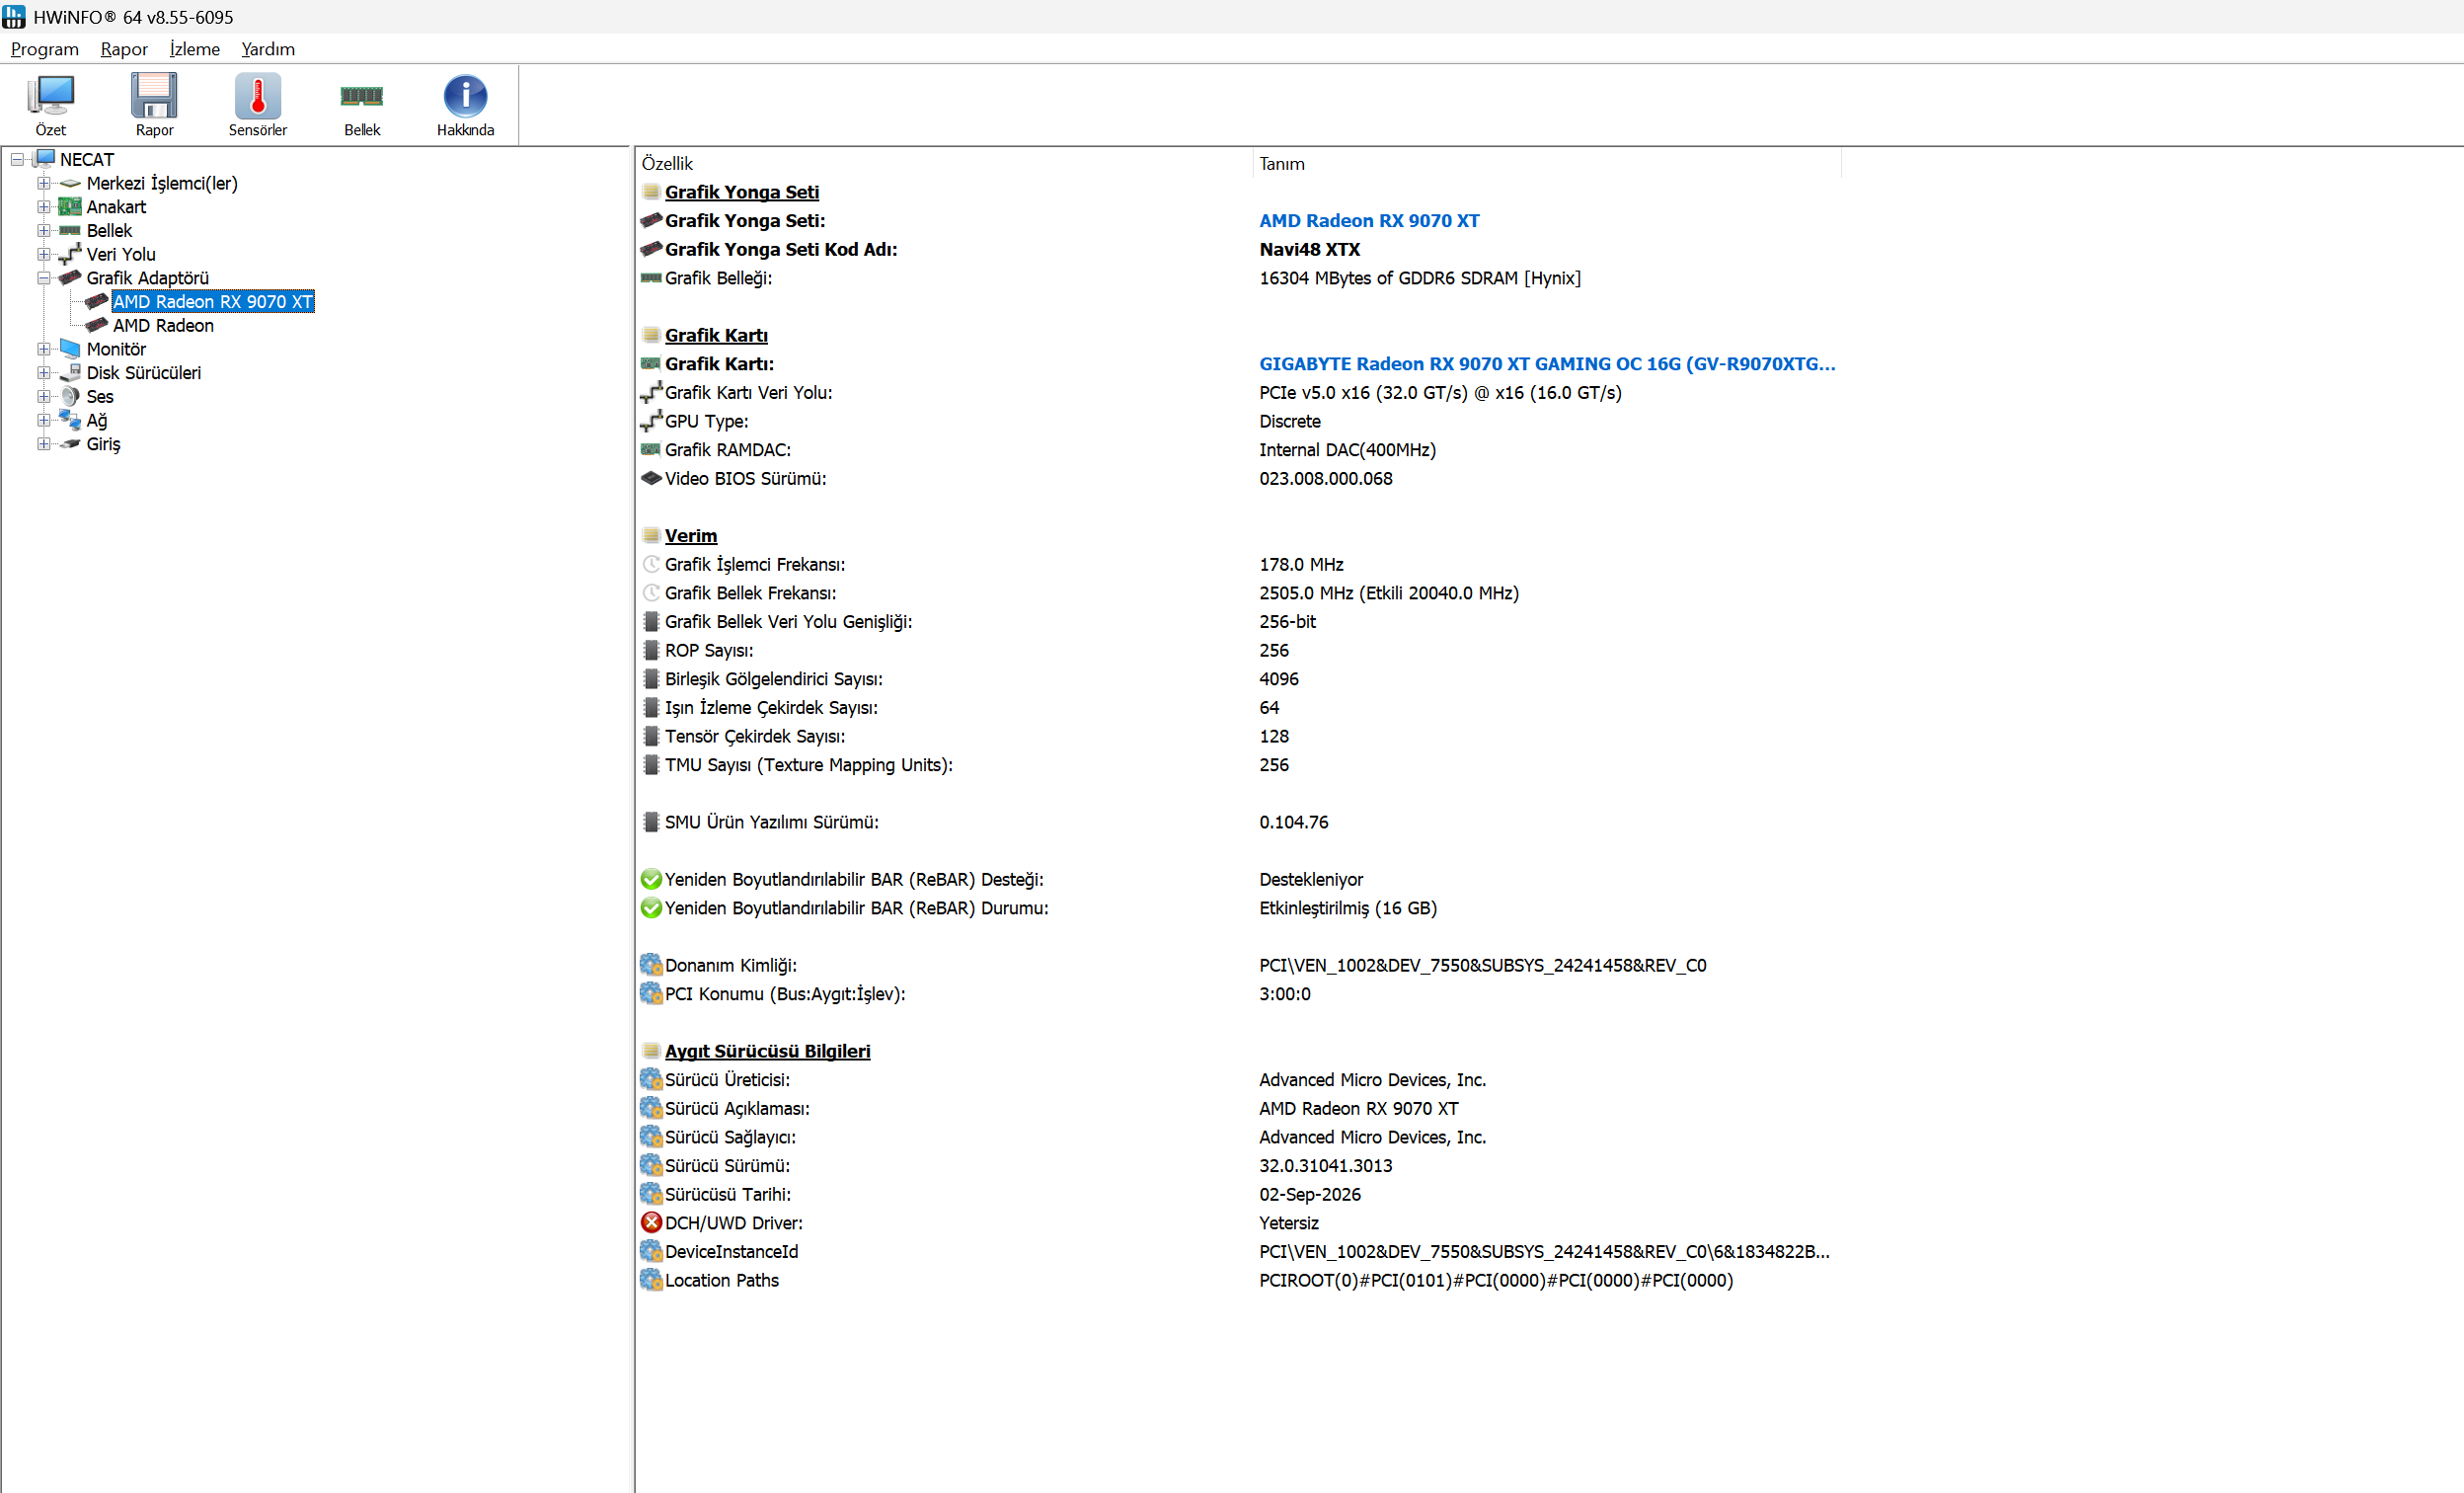Click the red X DCH/UWD Driver icon

pyautogui.click(x=651, y=1223)
